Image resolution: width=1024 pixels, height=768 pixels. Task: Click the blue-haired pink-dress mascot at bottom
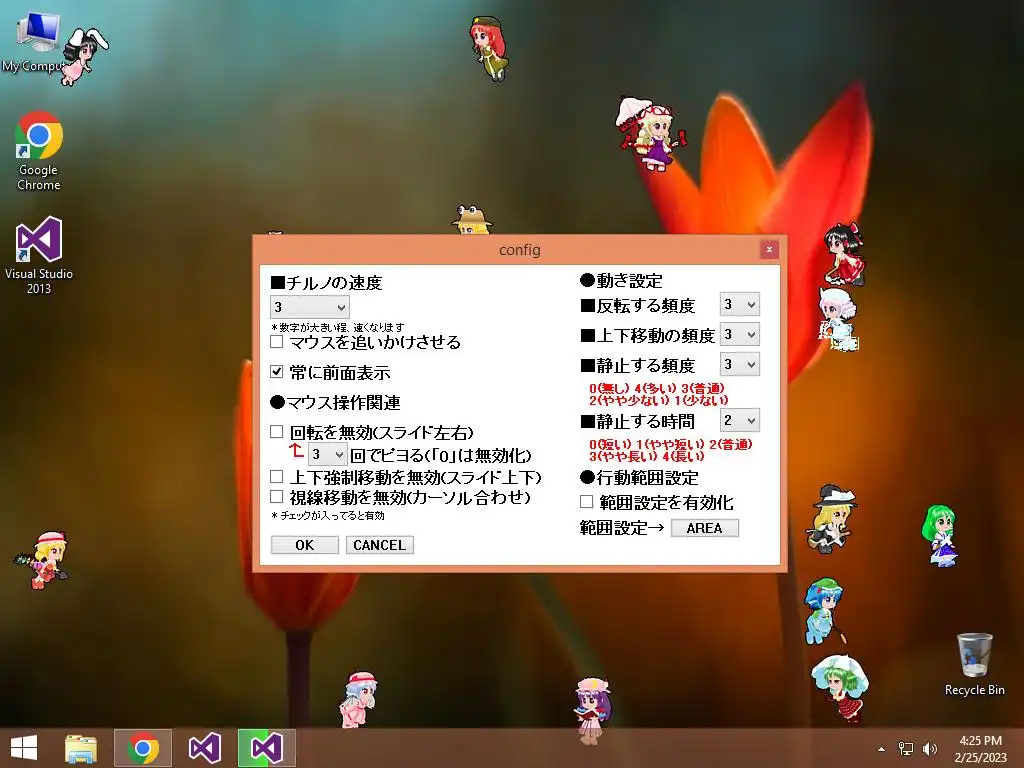359,700
